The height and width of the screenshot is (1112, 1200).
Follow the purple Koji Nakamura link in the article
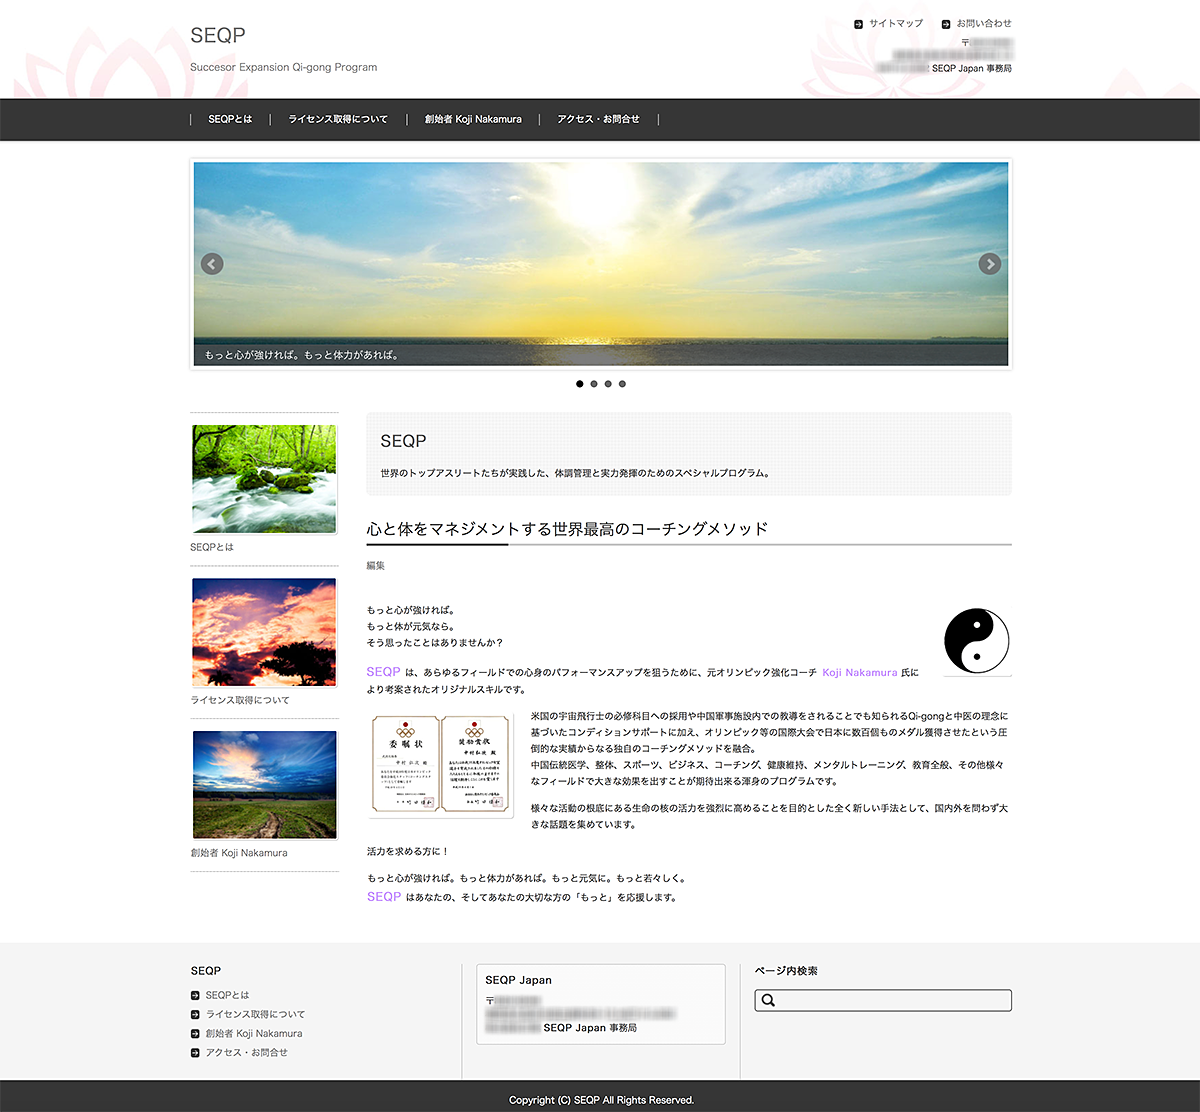[x=859, y=673]
